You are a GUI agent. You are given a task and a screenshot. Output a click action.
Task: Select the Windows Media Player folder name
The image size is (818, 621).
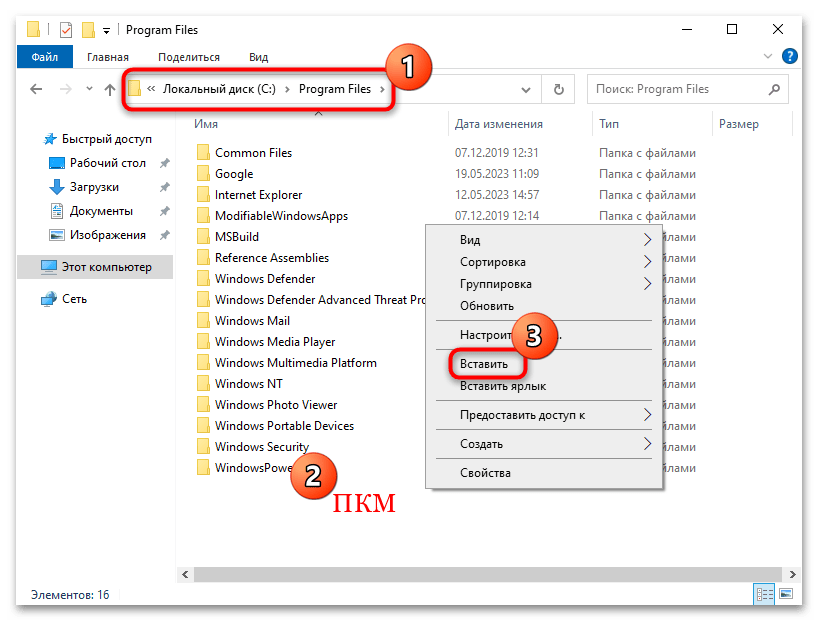pyautogui.click(x=275, y=341)
